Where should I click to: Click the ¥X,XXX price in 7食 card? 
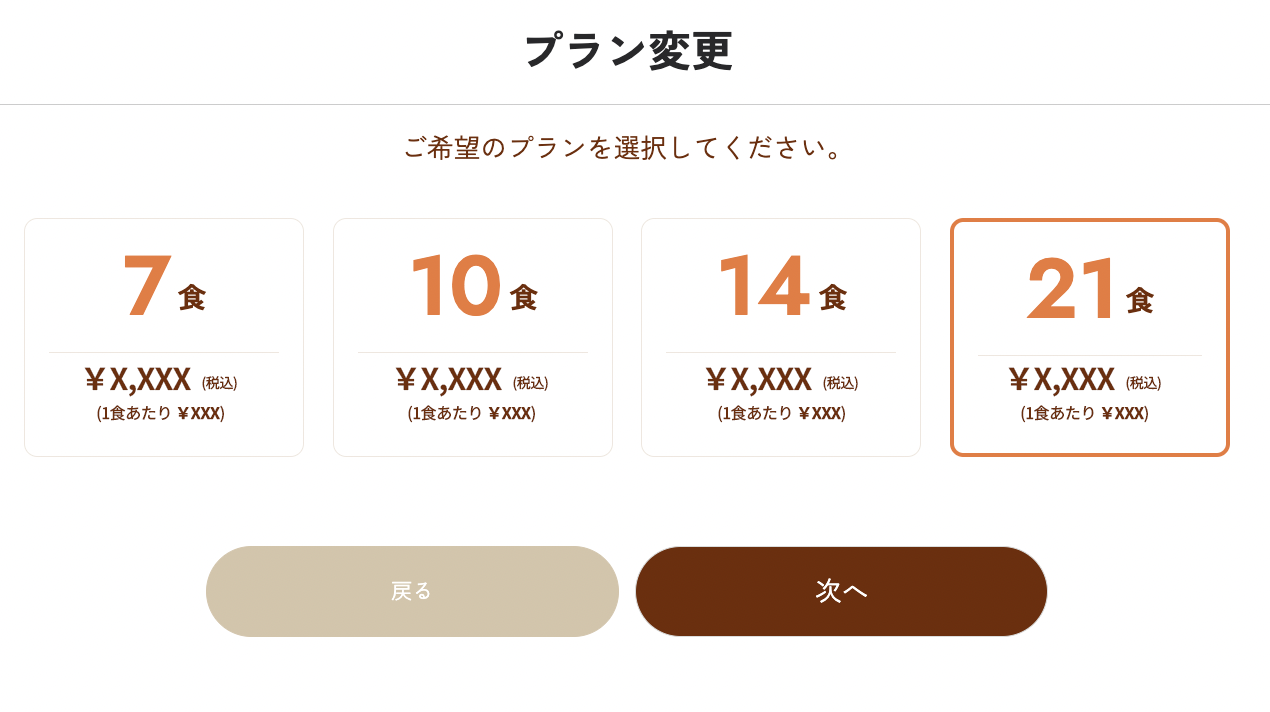click(138, 380)
